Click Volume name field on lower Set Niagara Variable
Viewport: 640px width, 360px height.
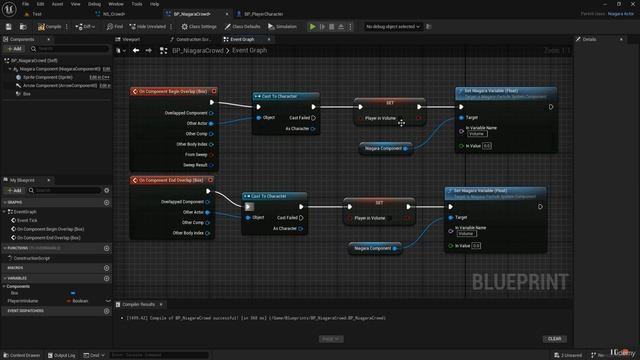[x=466, y=234]
